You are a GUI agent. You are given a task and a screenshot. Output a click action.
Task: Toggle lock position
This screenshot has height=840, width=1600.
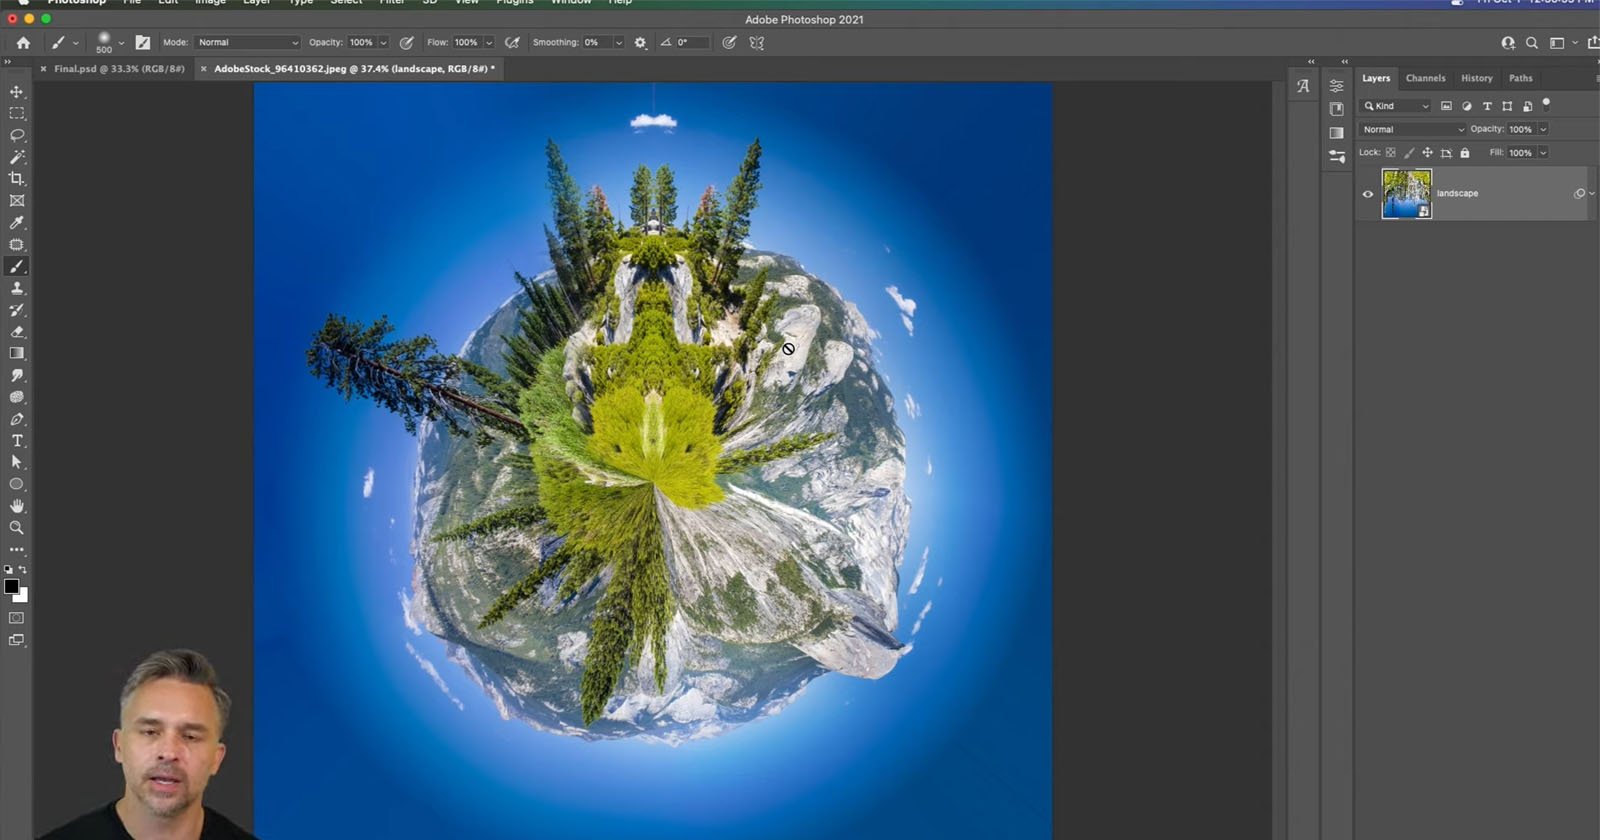(1428, 153)
